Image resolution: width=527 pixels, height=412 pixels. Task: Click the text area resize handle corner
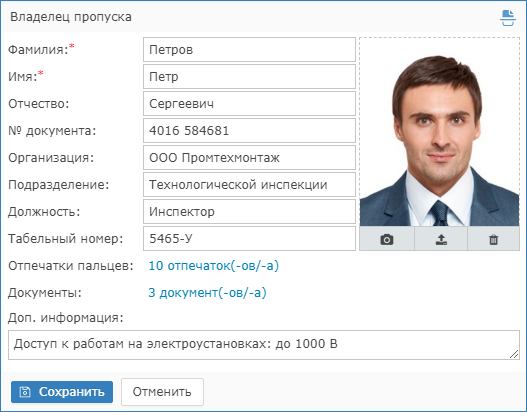[514, 354]
